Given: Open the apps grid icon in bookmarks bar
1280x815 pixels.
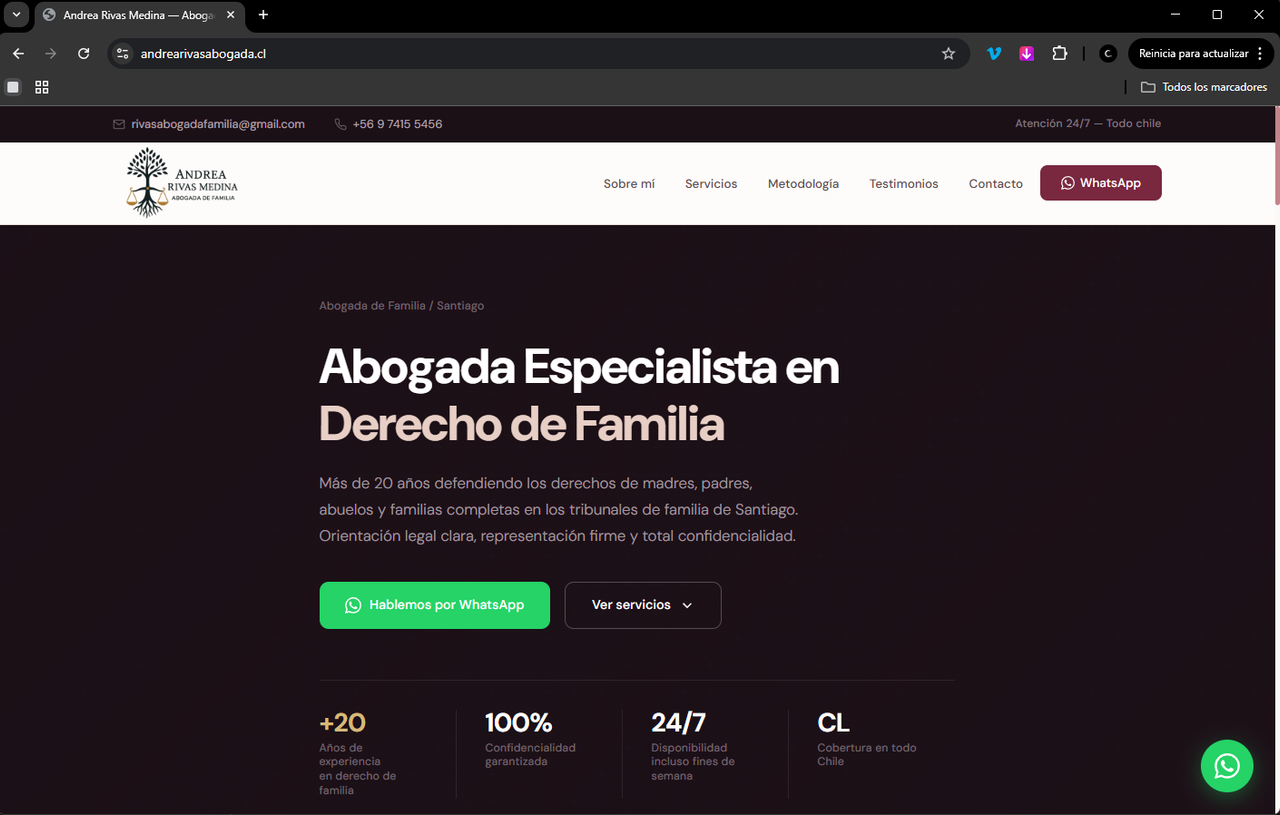Looking at the screenshot, I should 42,87.
